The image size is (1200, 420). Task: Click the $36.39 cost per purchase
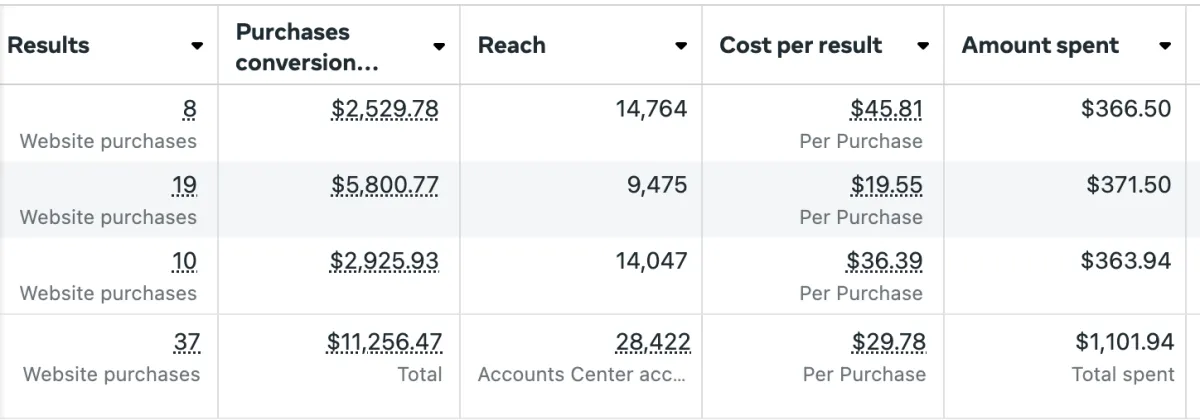(884, 261)
